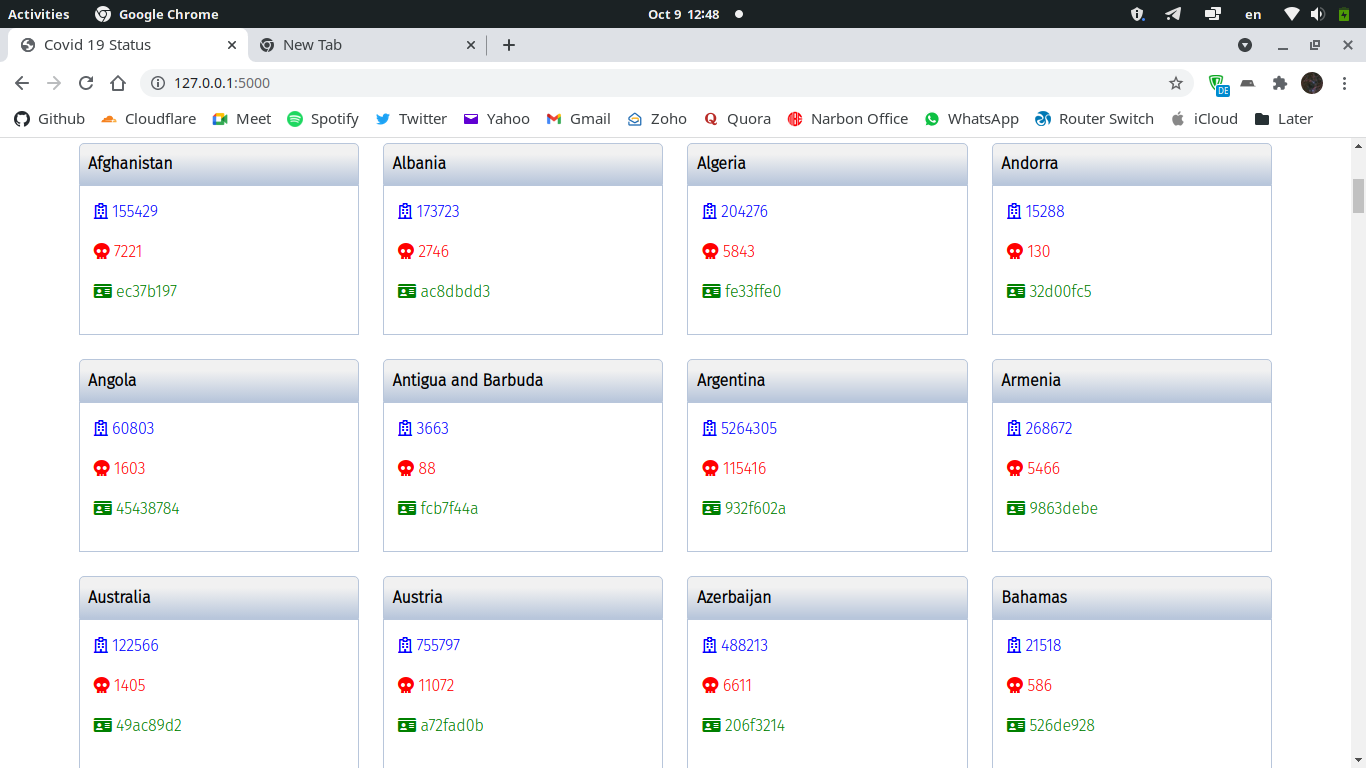
Task: Open the Cloudflare bookmark
Action: tap(148, 118)
